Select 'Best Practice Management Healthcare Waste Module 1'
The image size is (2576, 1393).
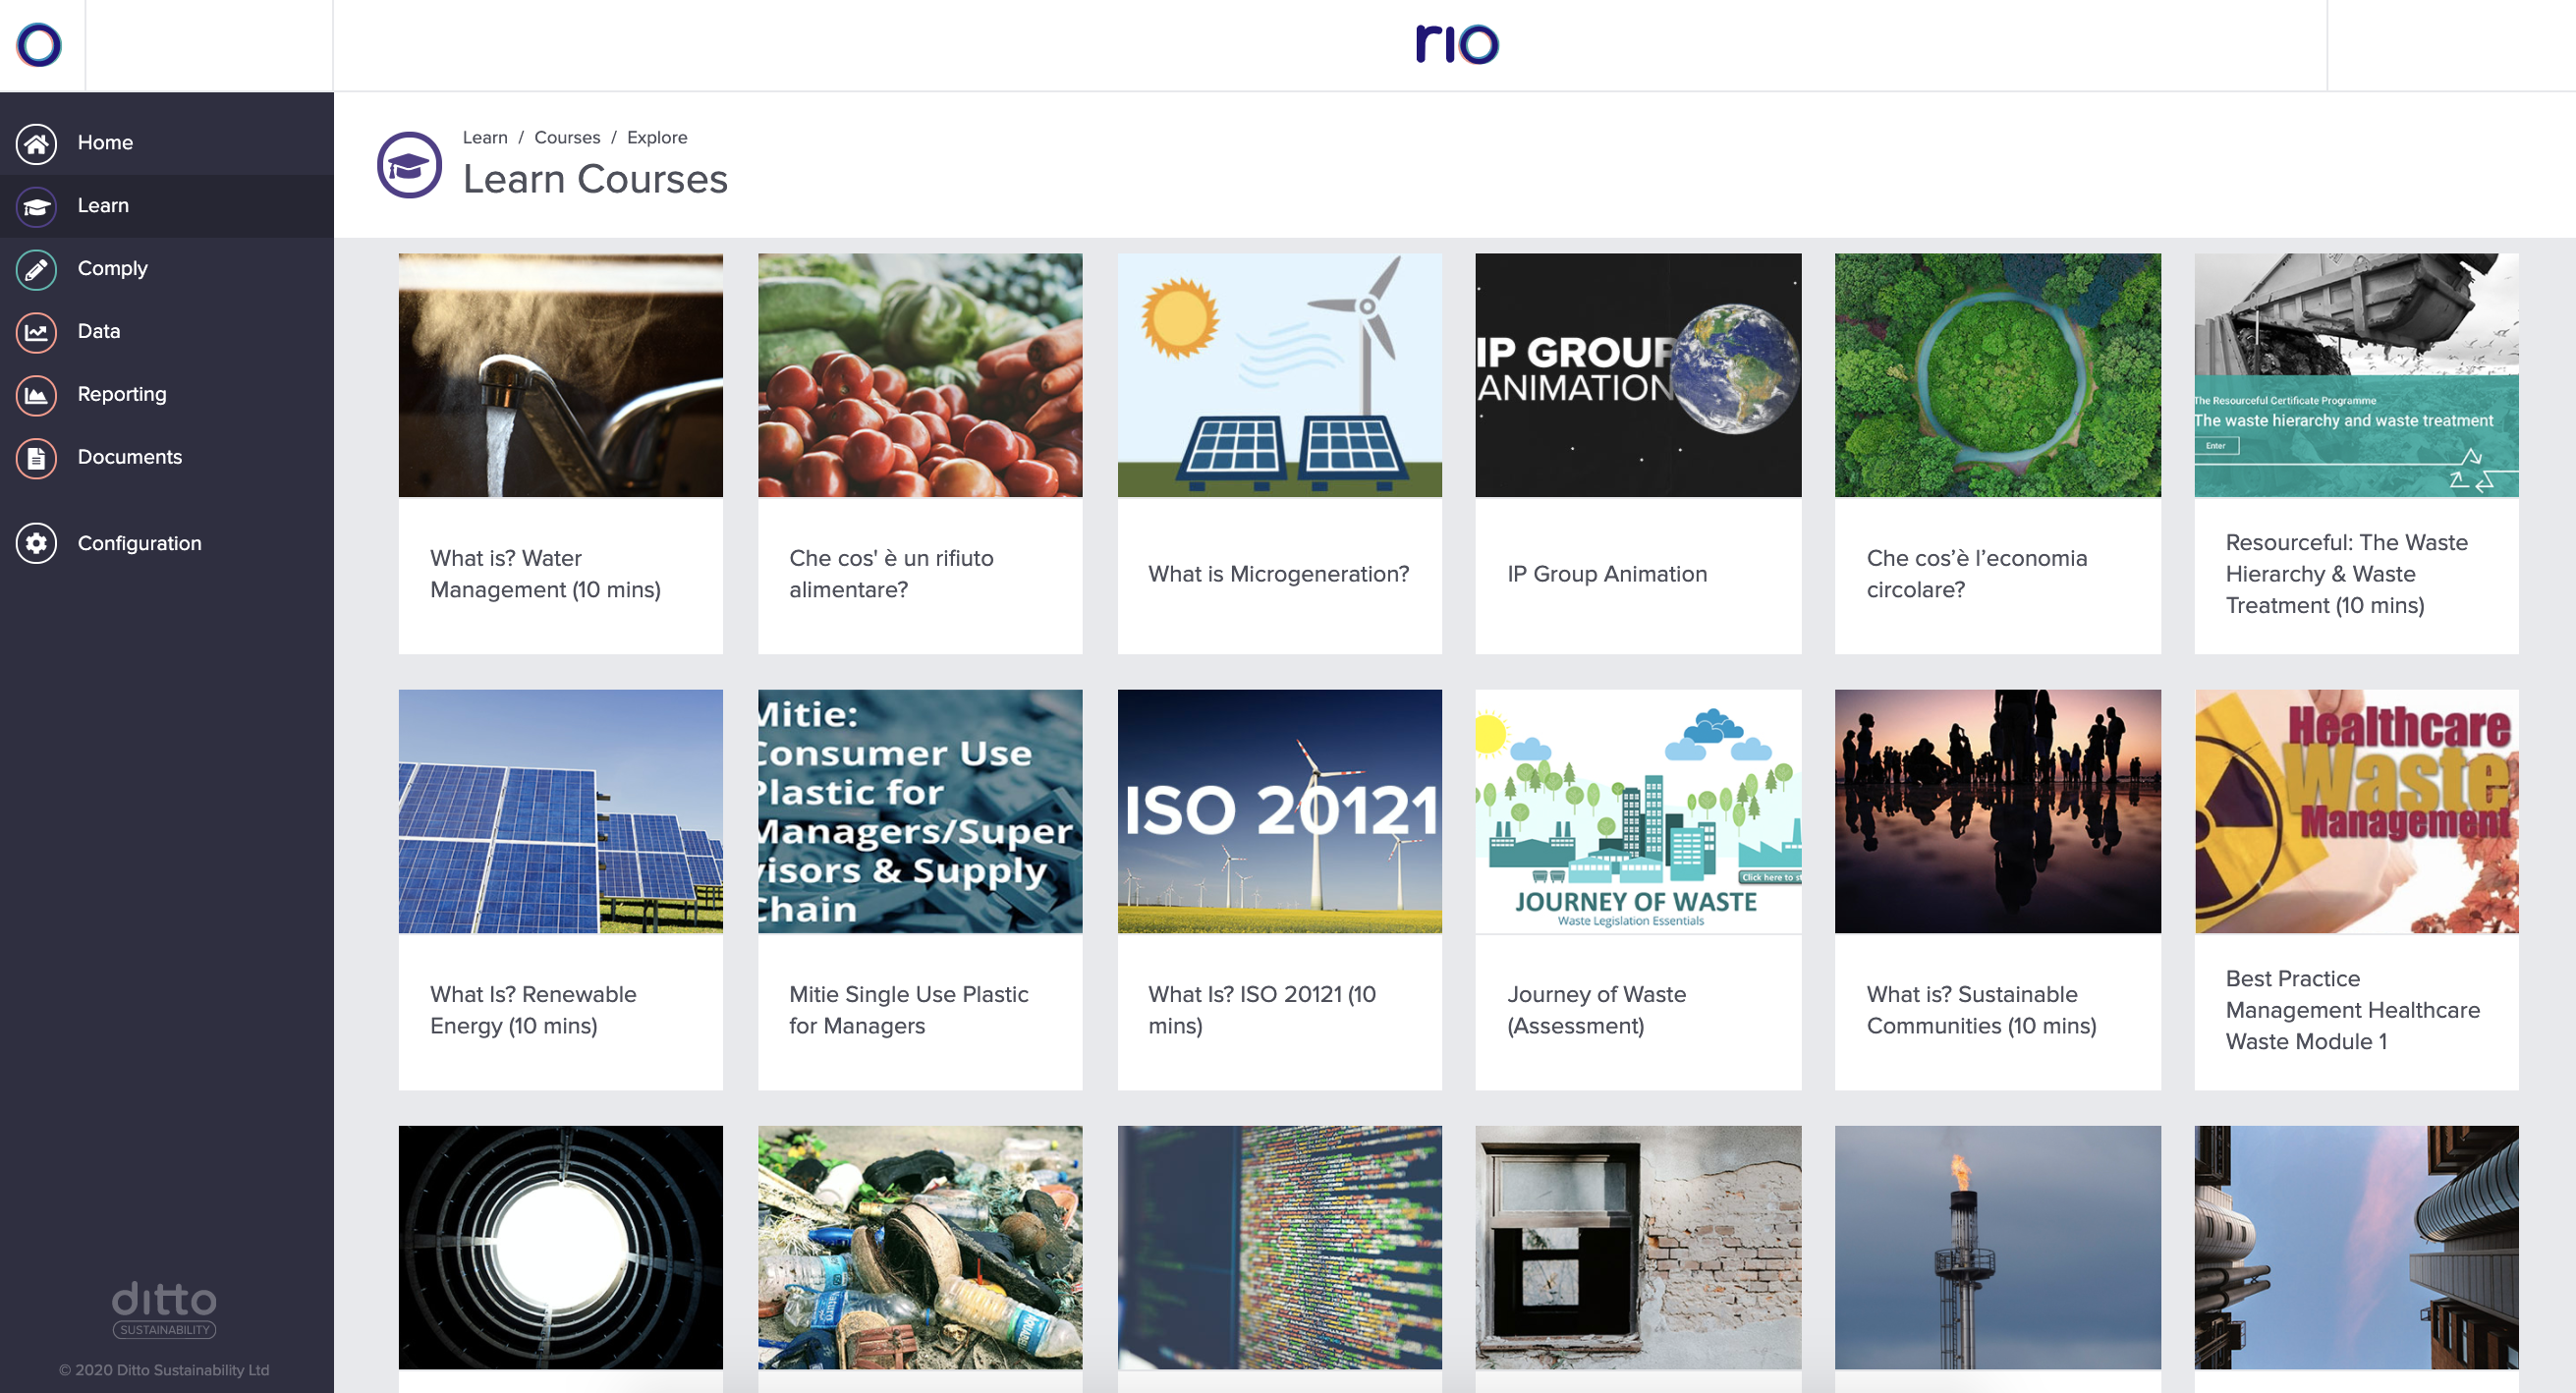pos(2352,1011)
